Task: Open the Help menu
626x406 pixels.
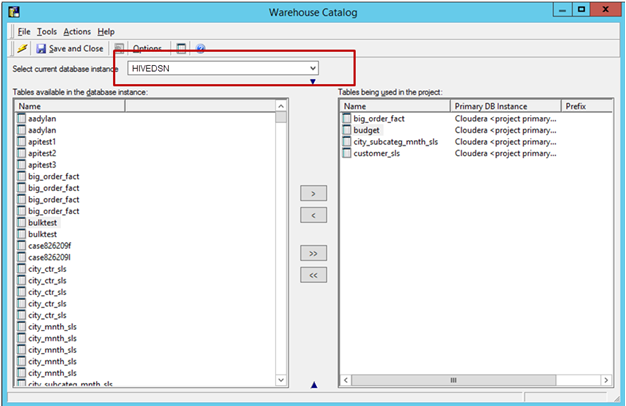Action: (106, 32)
